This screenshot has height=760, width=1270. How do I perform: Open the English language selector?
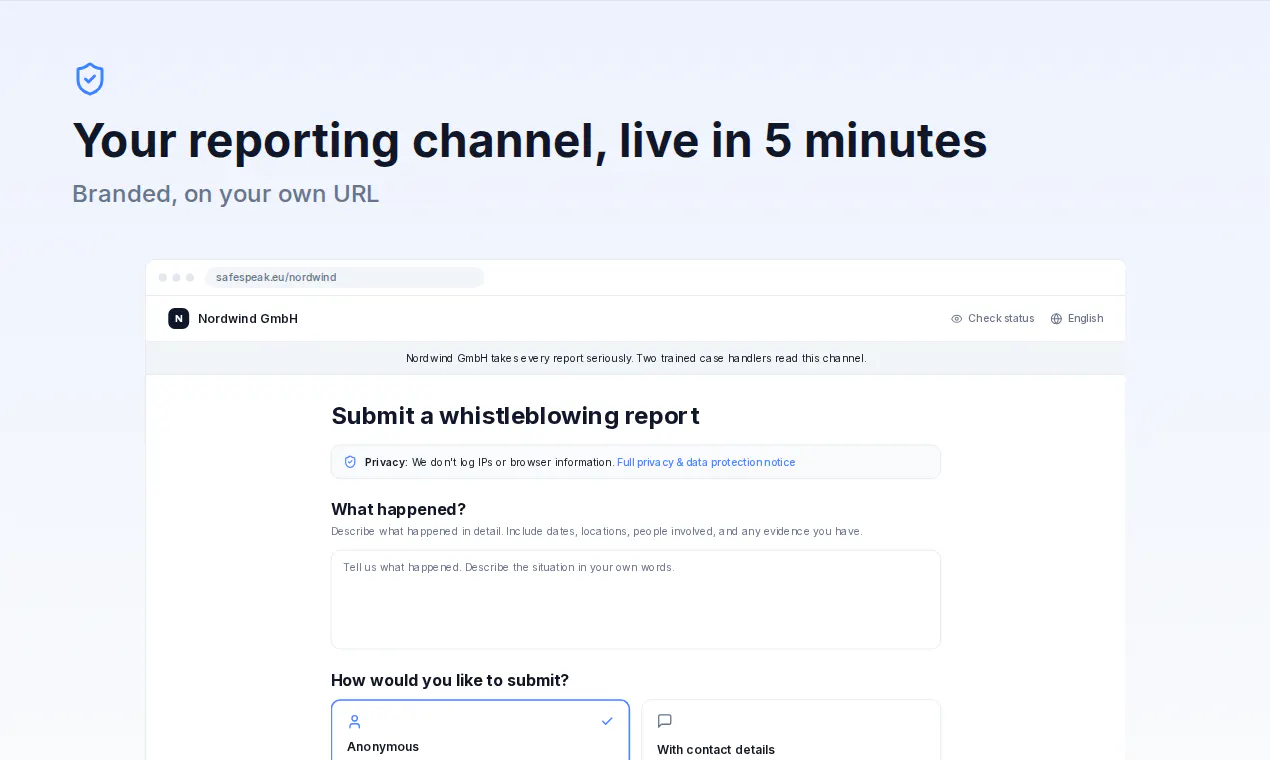tap(1077, 319)
